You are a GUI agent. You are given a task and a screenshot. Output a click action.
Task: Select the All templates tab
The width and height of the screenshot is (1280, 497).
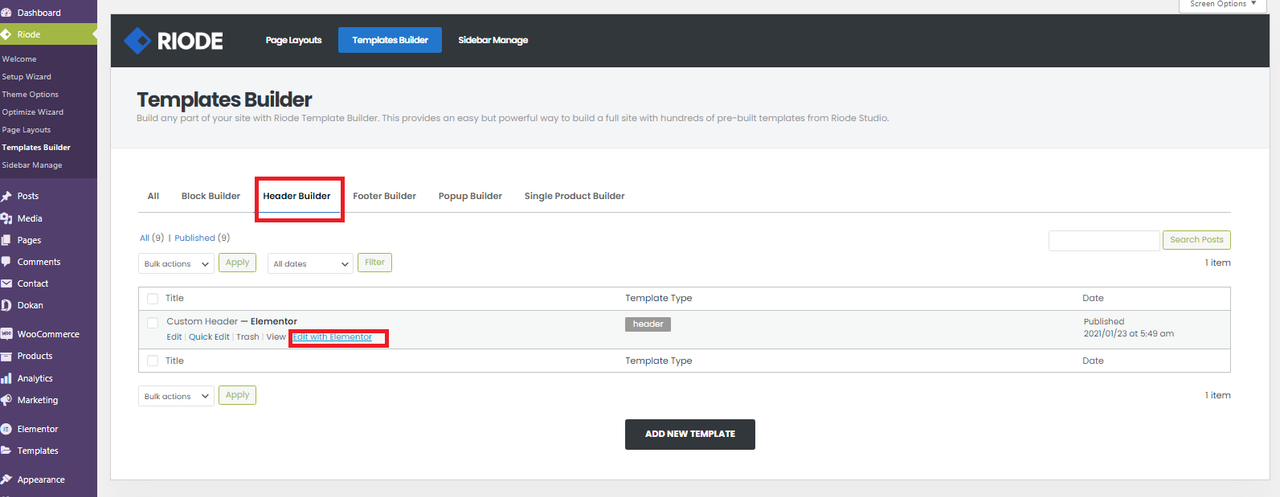click(x=153, y=196)
